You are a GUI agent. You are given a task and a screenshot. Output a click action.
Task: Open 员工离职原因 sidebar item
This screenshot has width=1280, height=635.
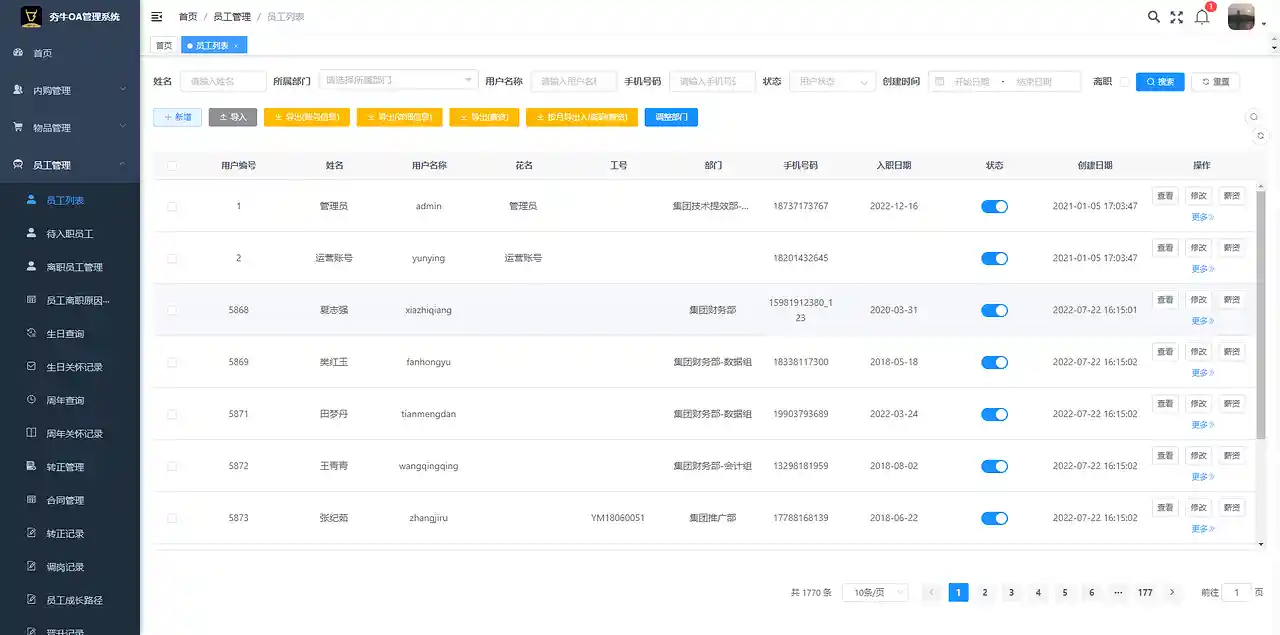coord(70,300)
